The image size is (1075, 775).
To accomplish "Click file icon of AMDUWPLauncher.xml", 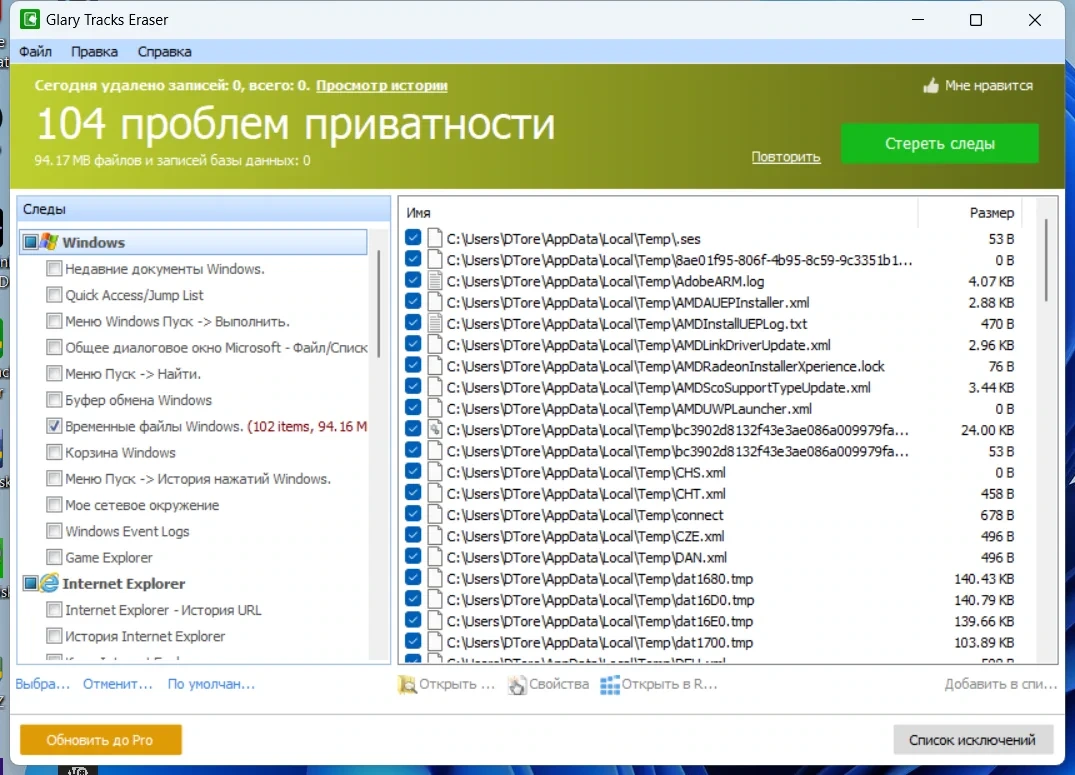I will 434,409.
